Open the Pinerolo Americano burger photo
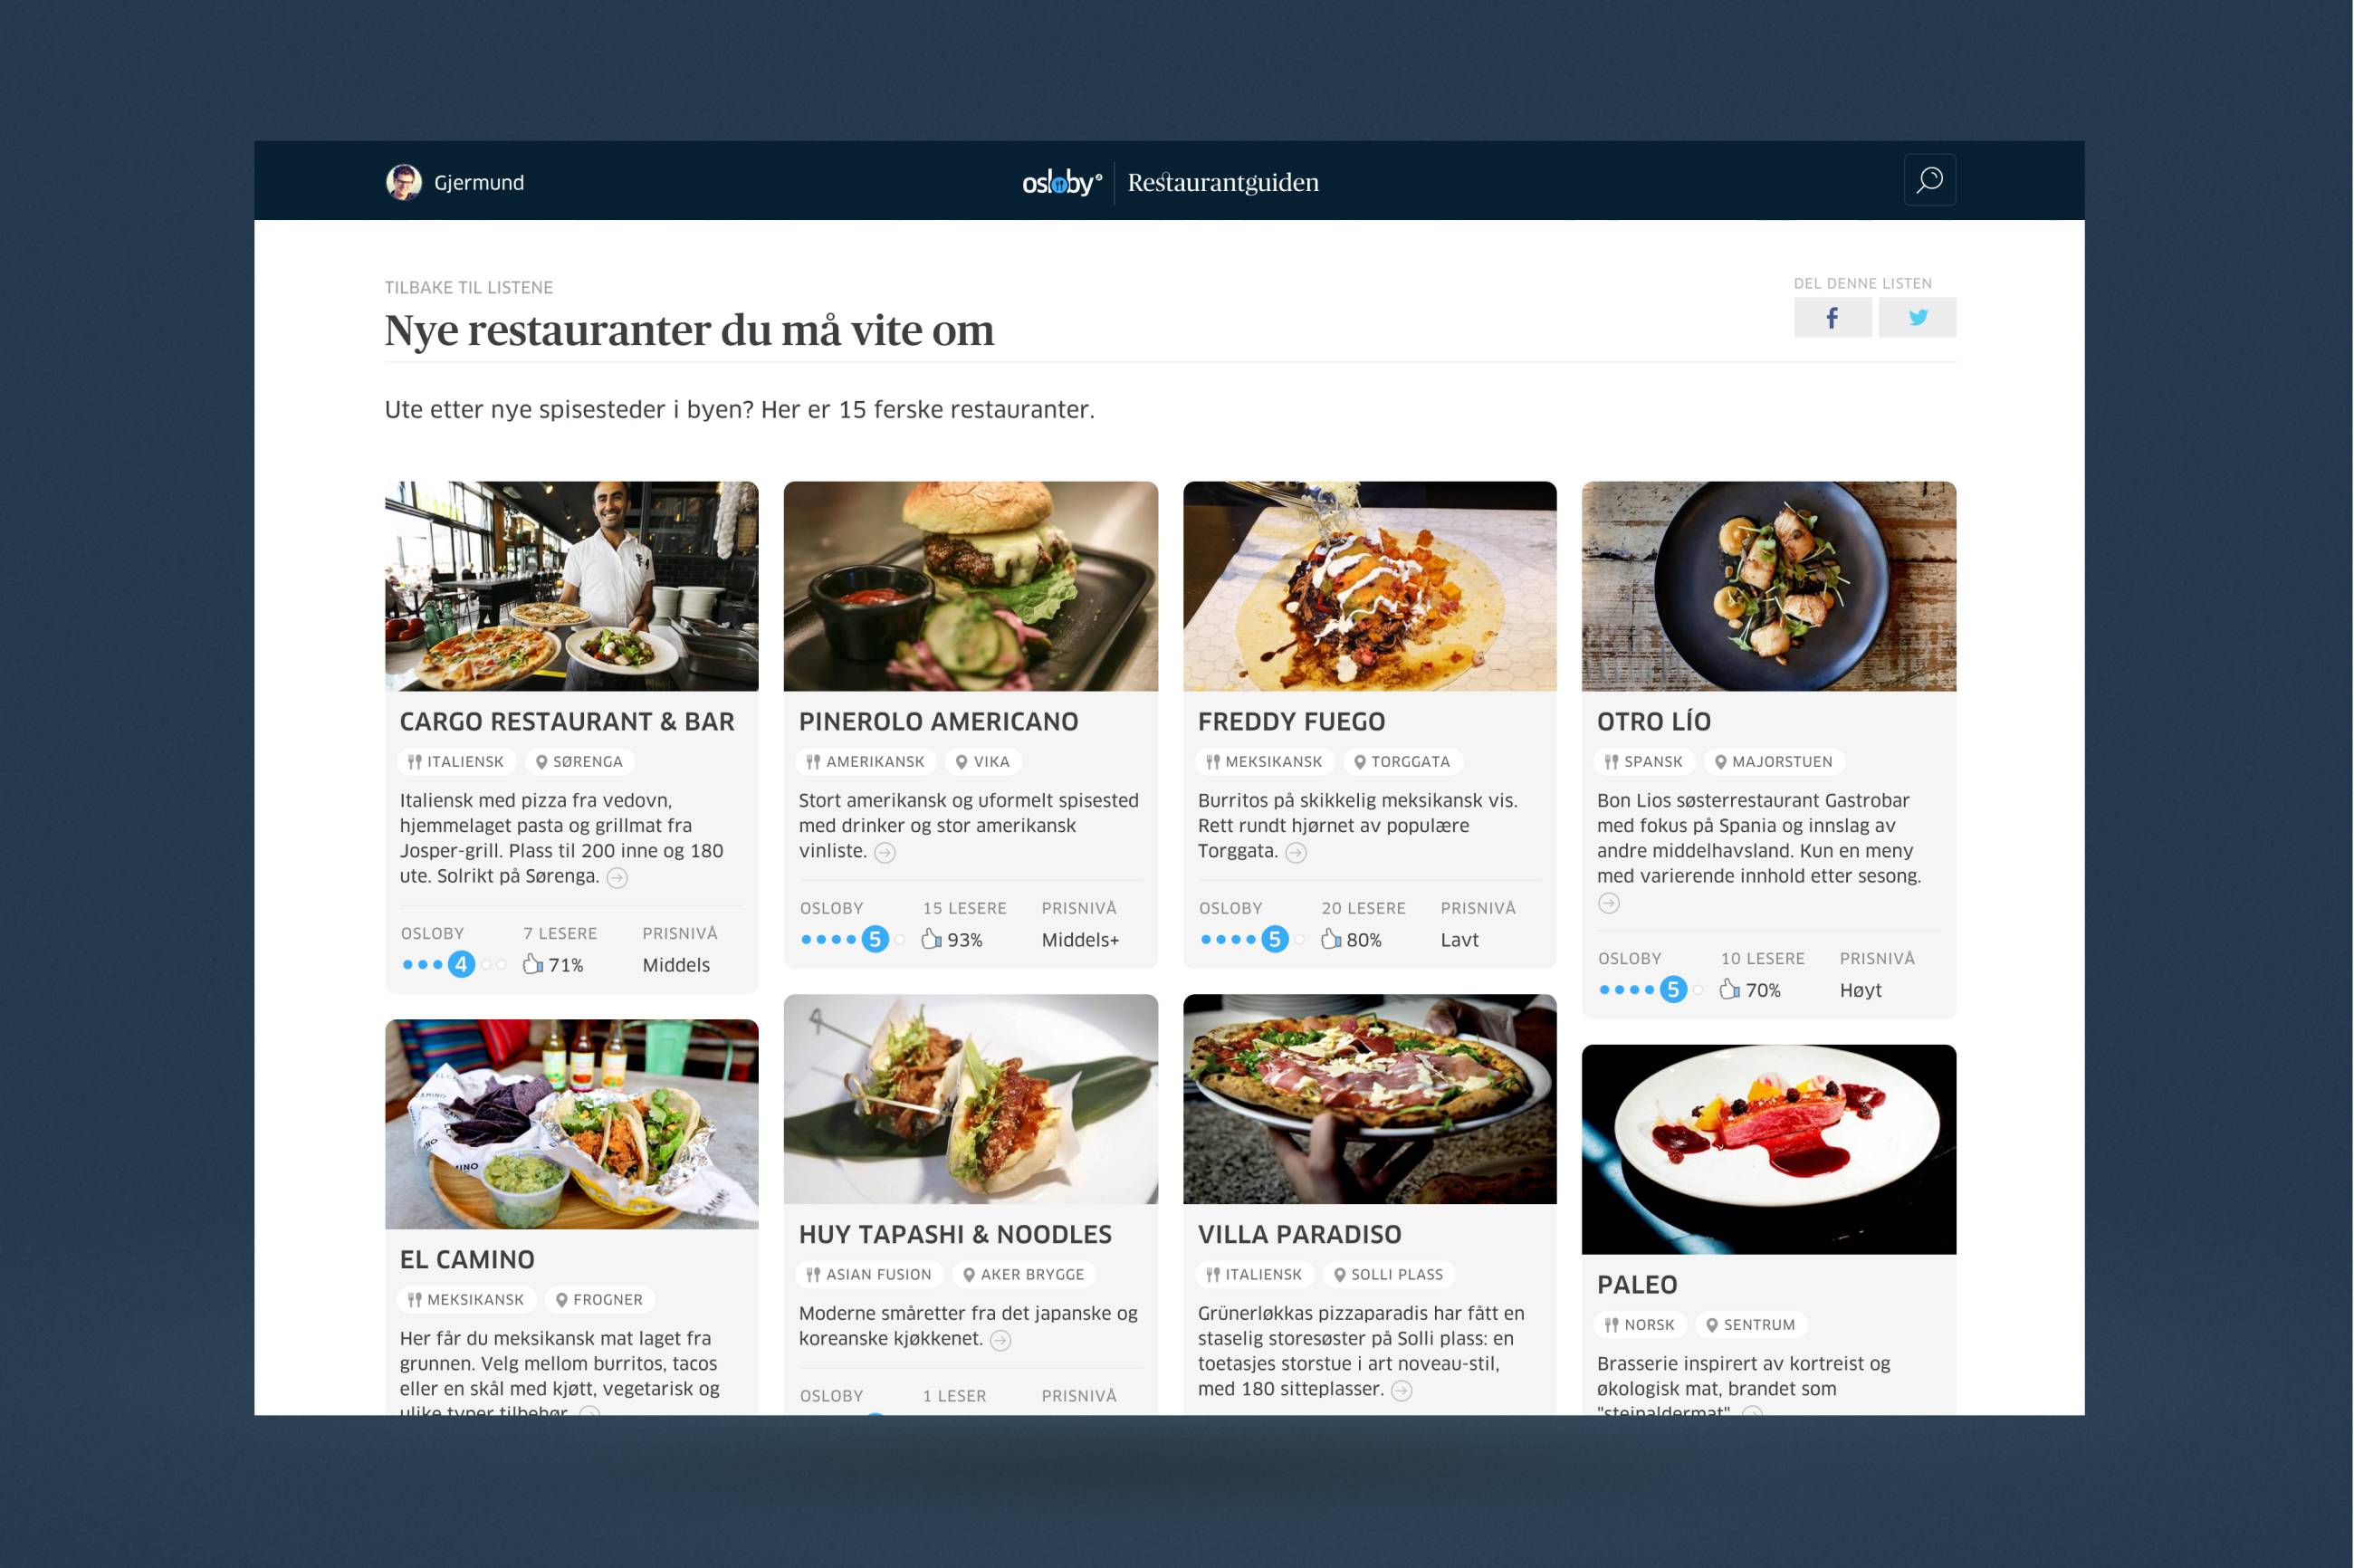The height and width of the screenshot is (1568, 2354). tap(970, 587)
